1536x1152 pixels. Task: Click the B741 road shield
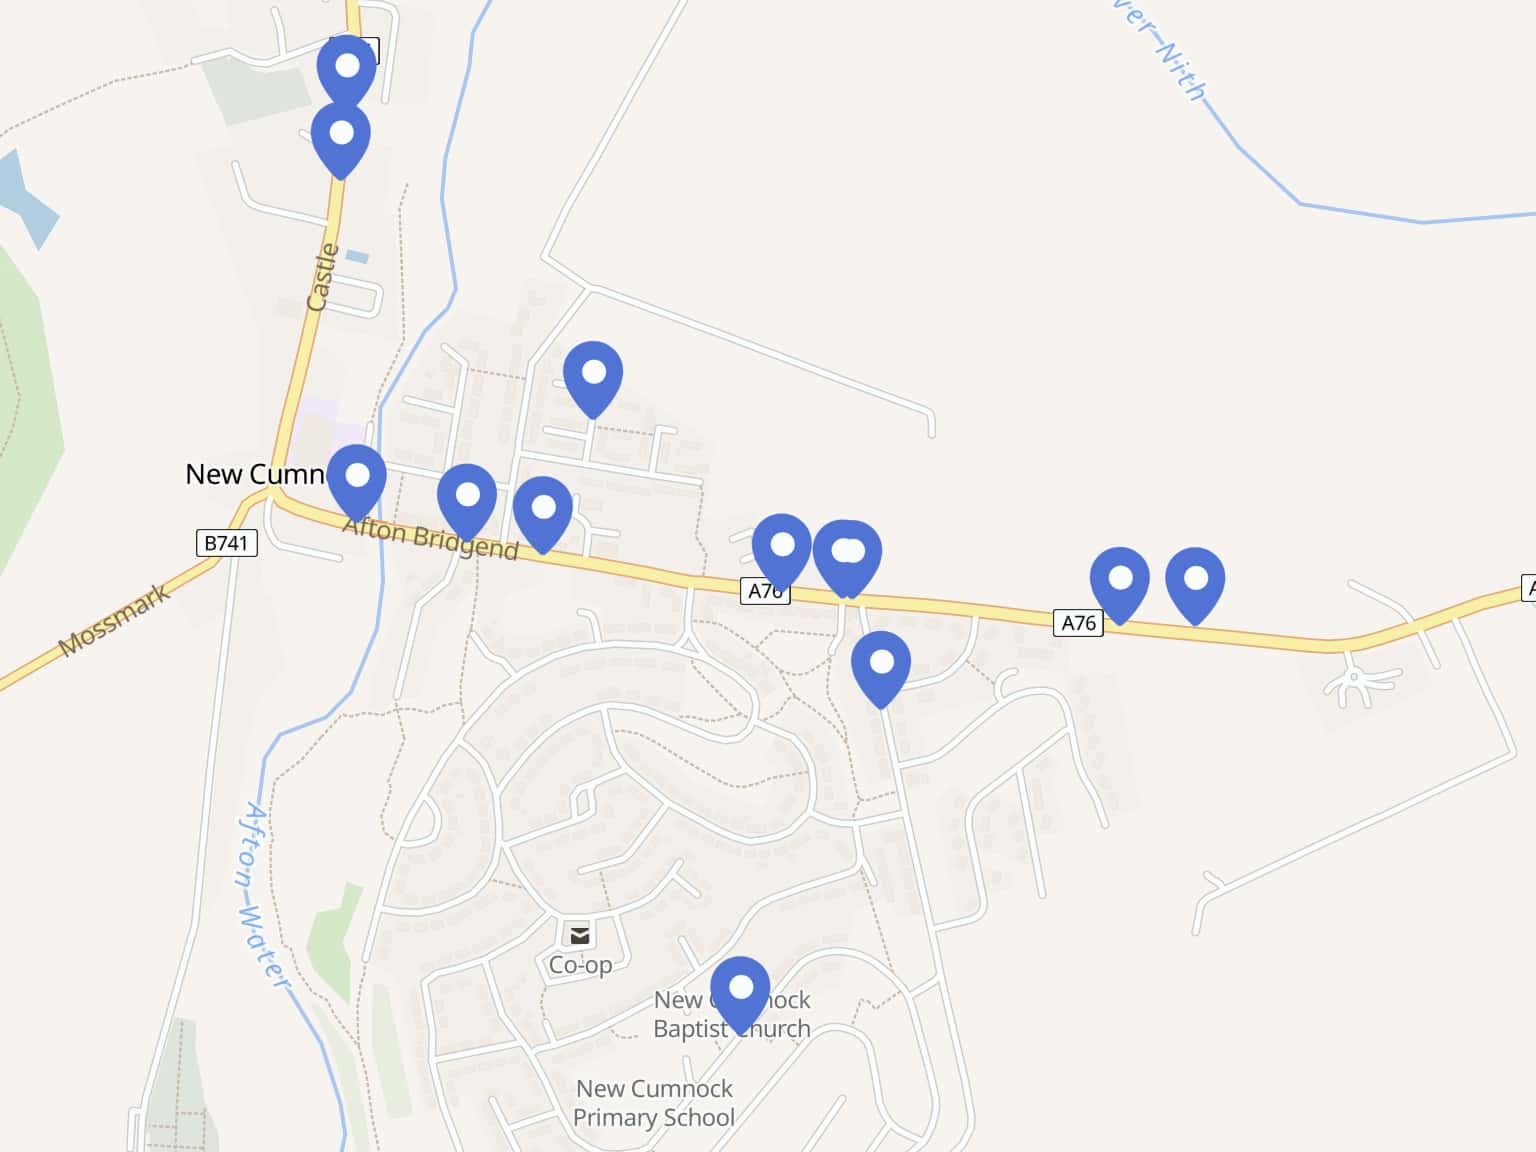[226, 543]
